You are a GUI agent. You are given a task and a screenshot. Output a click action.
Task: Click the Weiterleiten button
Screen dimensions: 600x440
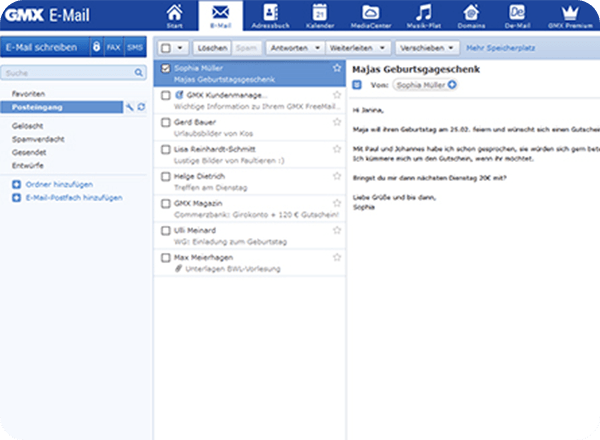pos(351,48)
